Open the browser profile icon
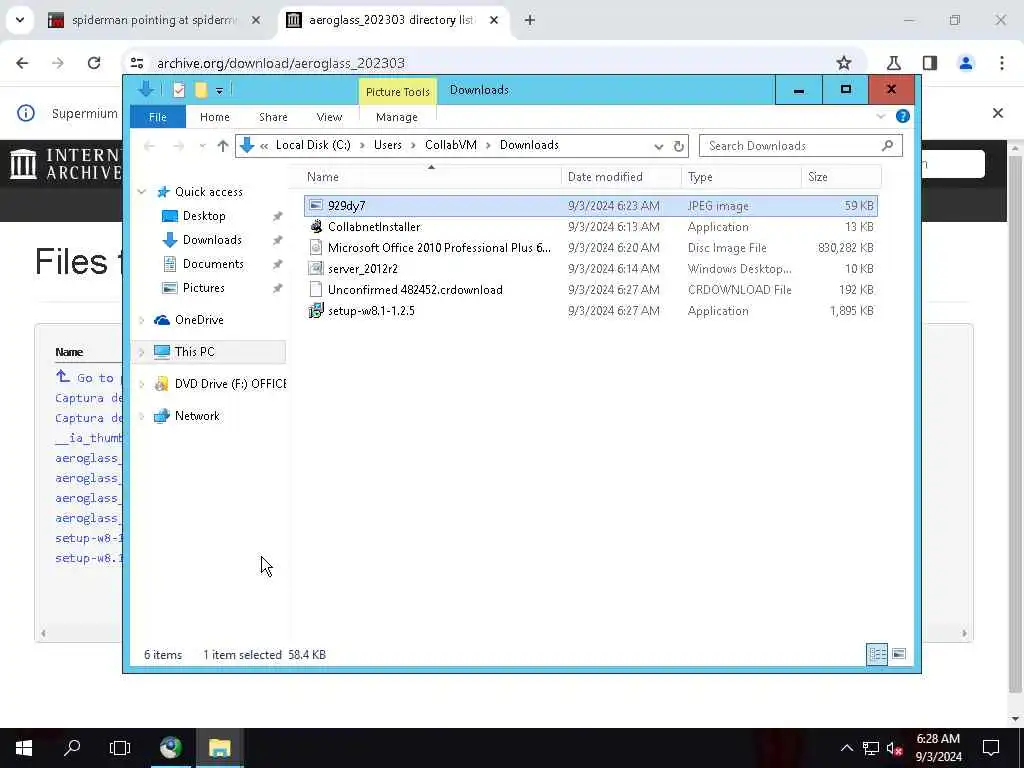The width and height of the screenshot is (1024, 768). 966,63
